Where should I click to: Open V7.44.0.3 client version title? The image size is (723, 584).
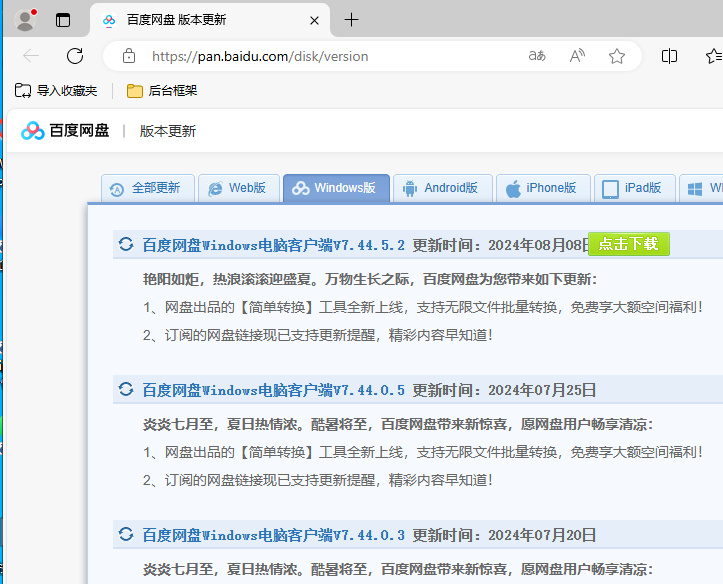coord(273,535)
